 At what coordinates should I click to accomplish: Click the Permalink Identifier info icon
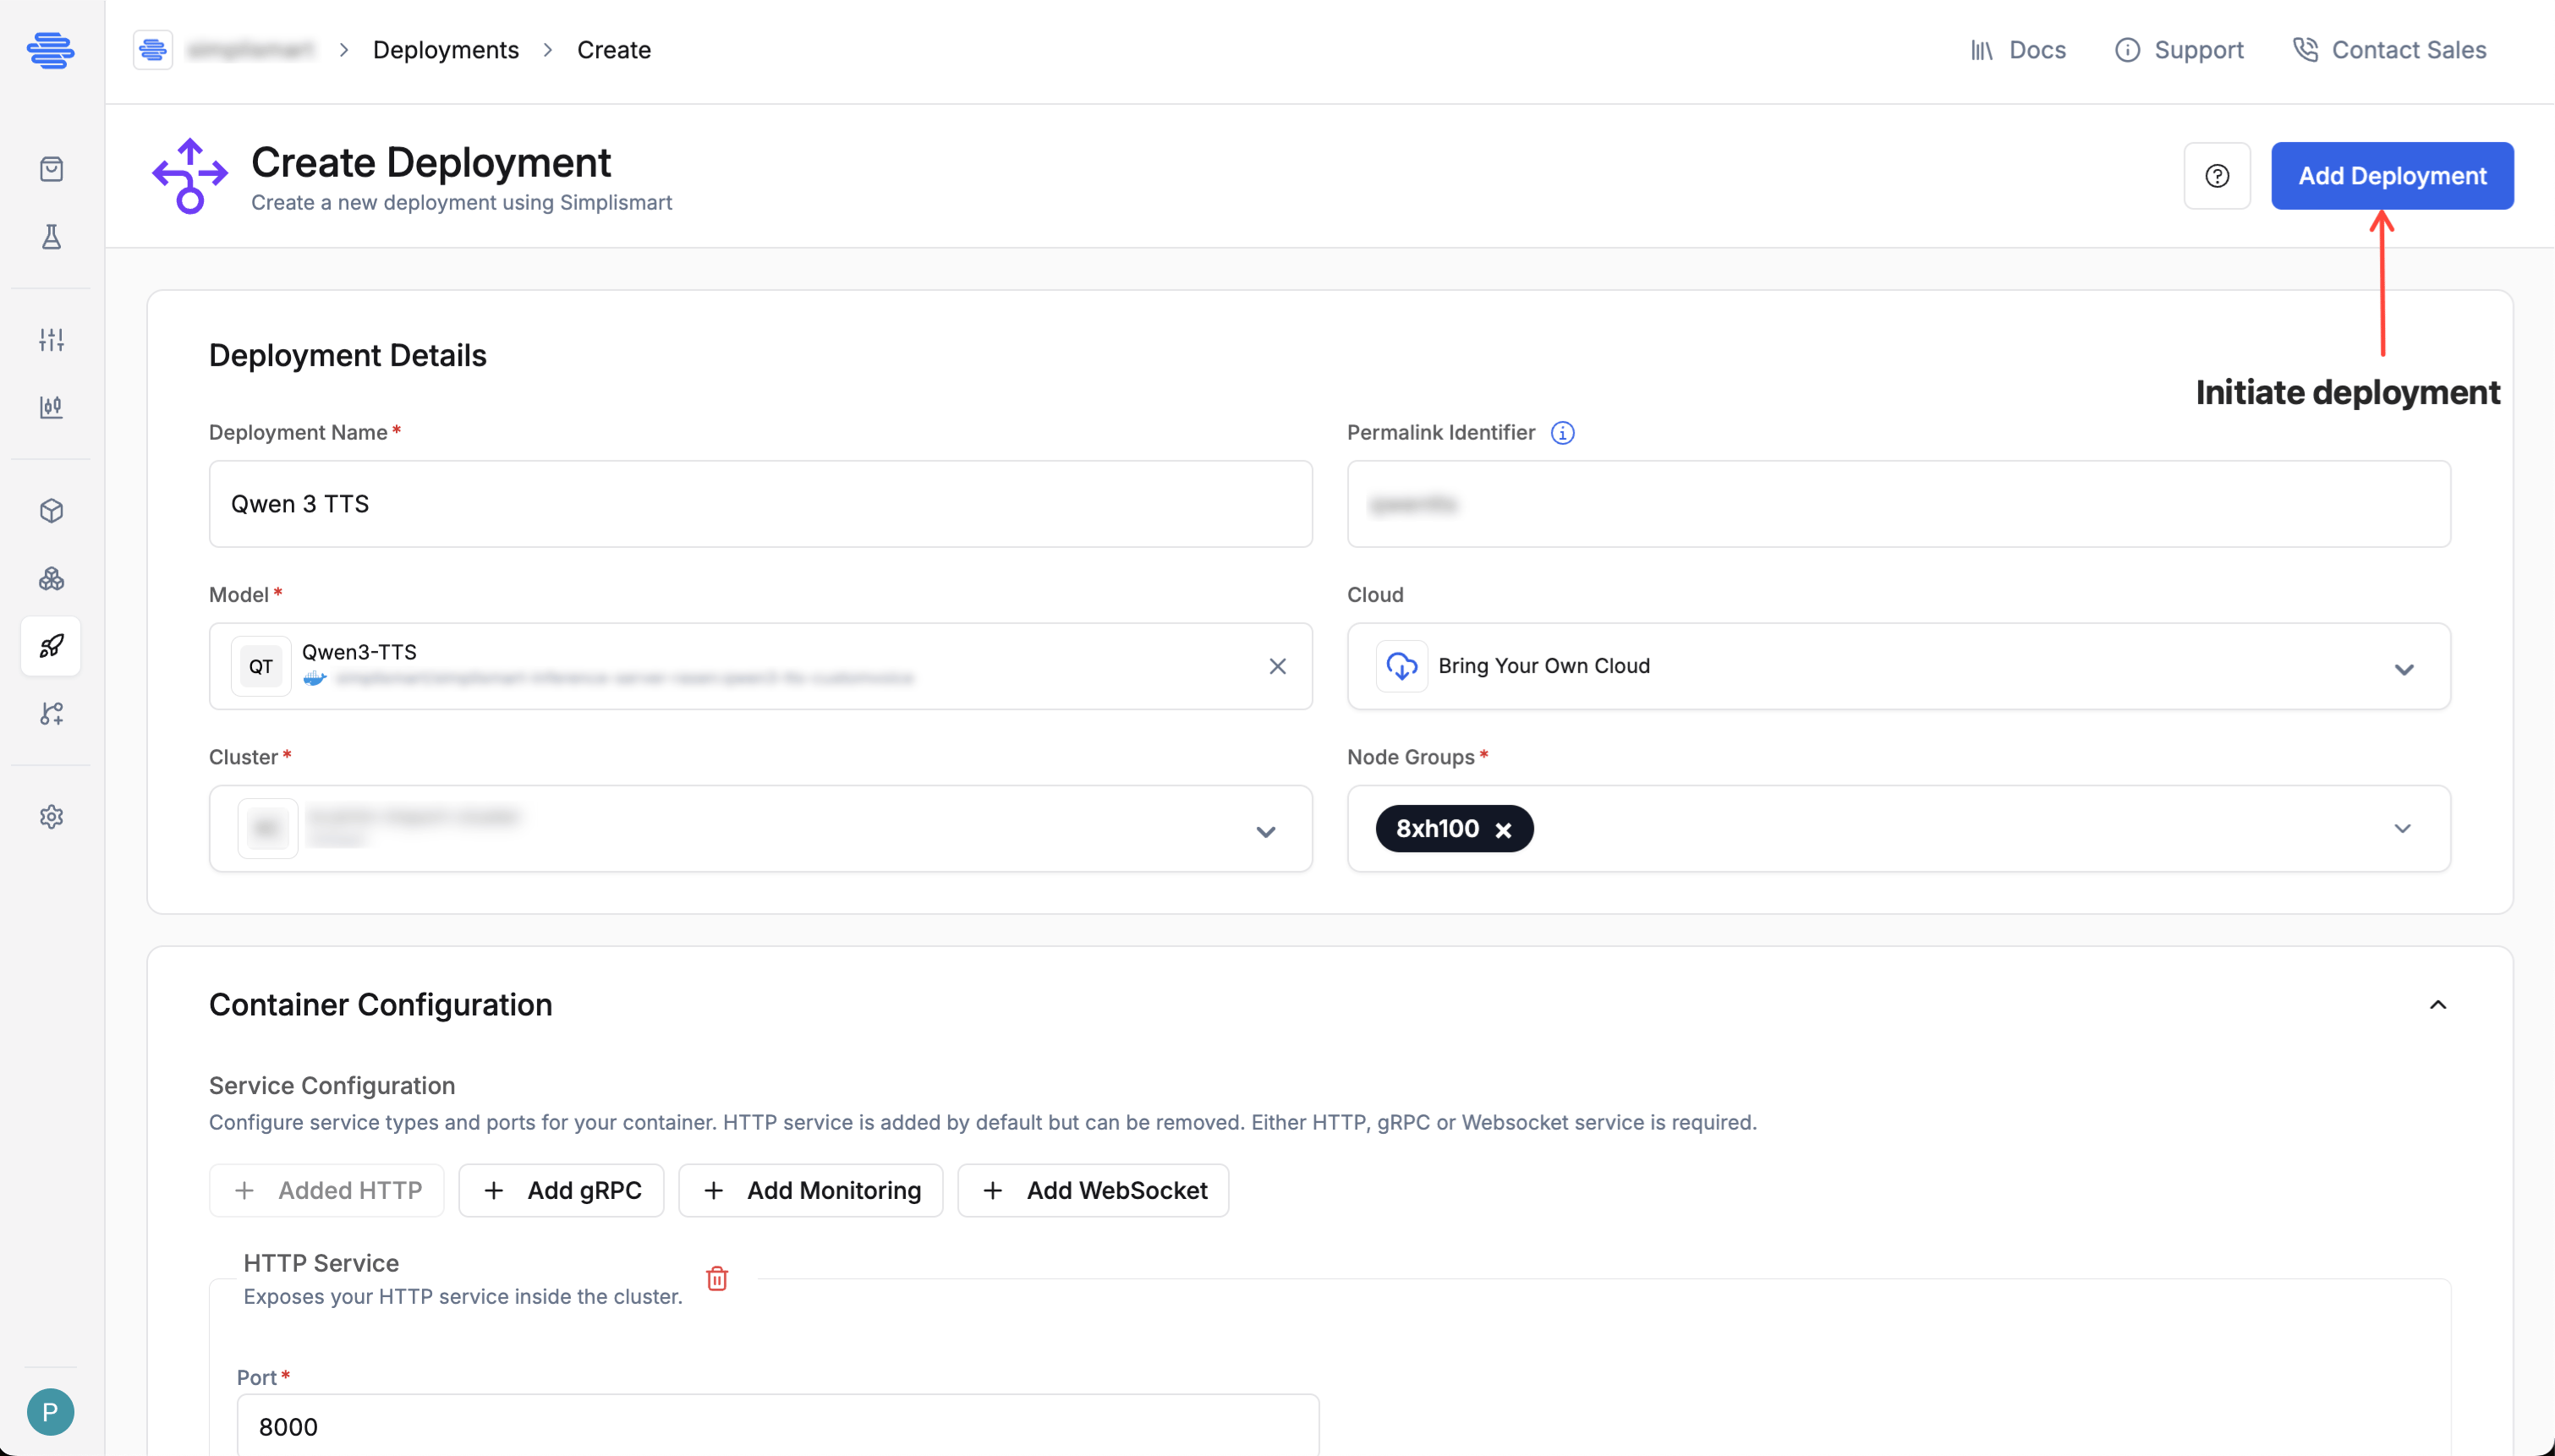point(1562,433)
